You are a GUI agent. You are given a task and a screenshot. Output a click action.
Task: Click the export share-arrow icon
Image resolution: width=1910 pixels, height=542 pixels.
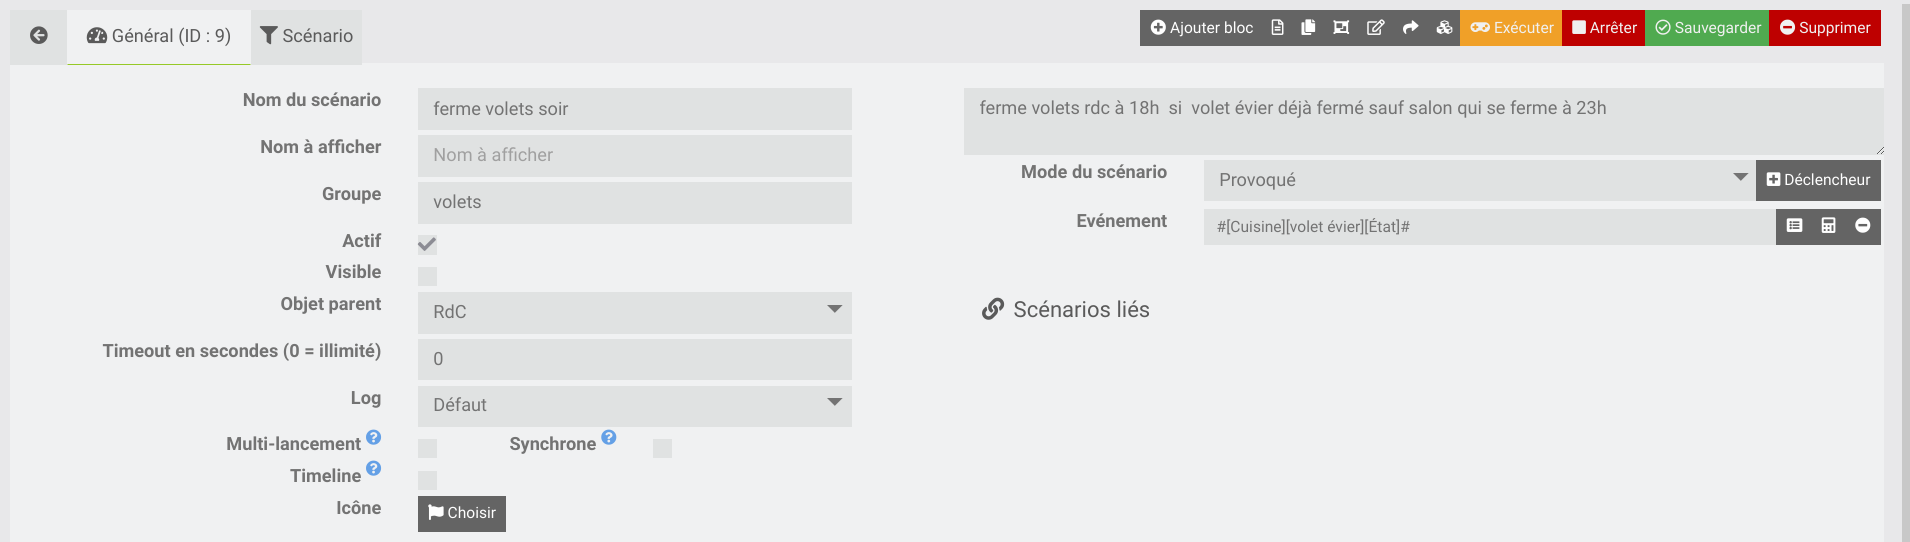(x=1410, y=28)
